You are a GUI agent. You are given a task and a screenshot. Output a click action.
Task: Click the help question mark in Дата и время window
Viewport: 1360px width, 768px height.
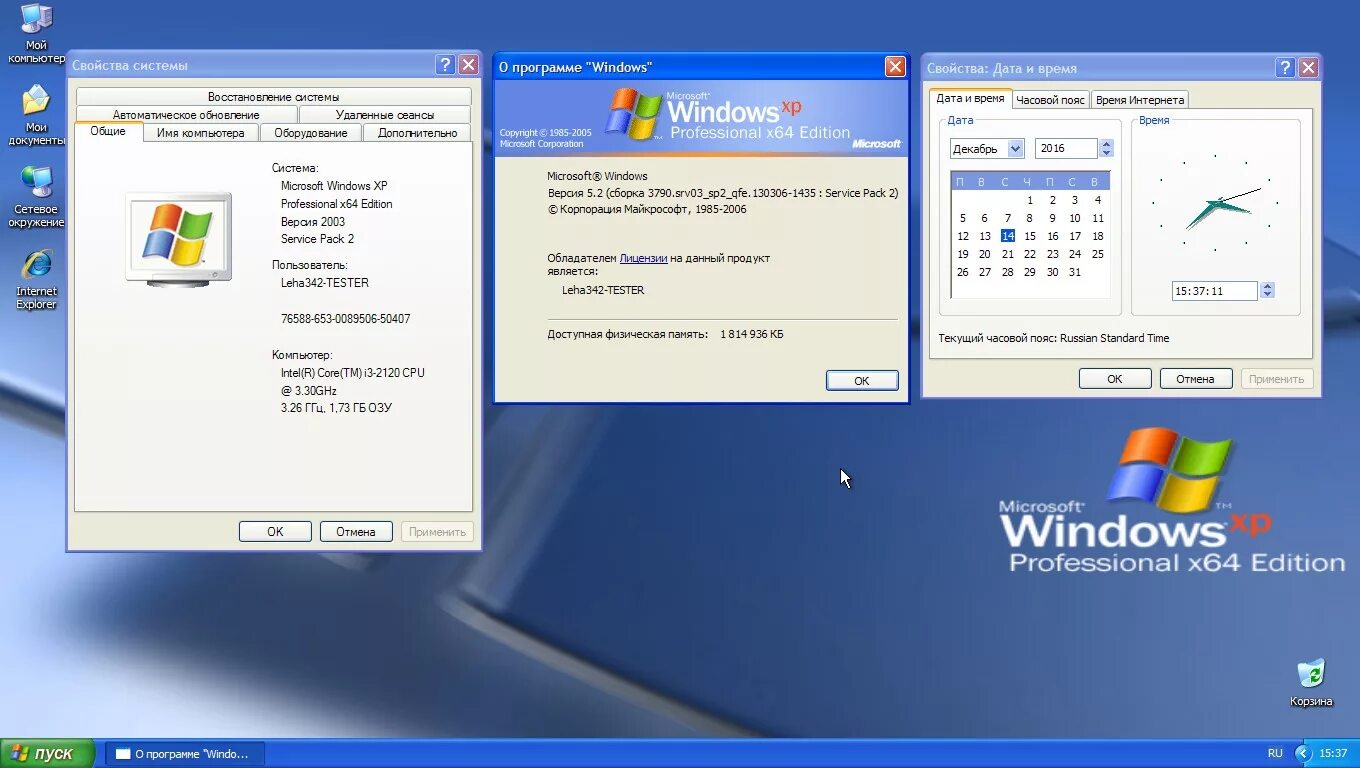1286,68
